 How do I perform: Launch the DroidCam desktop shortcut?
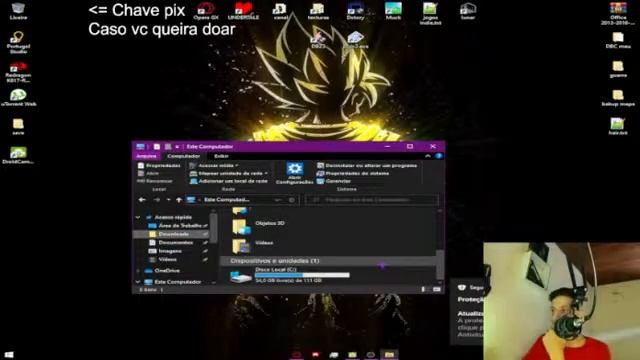(x=18, y=155)
